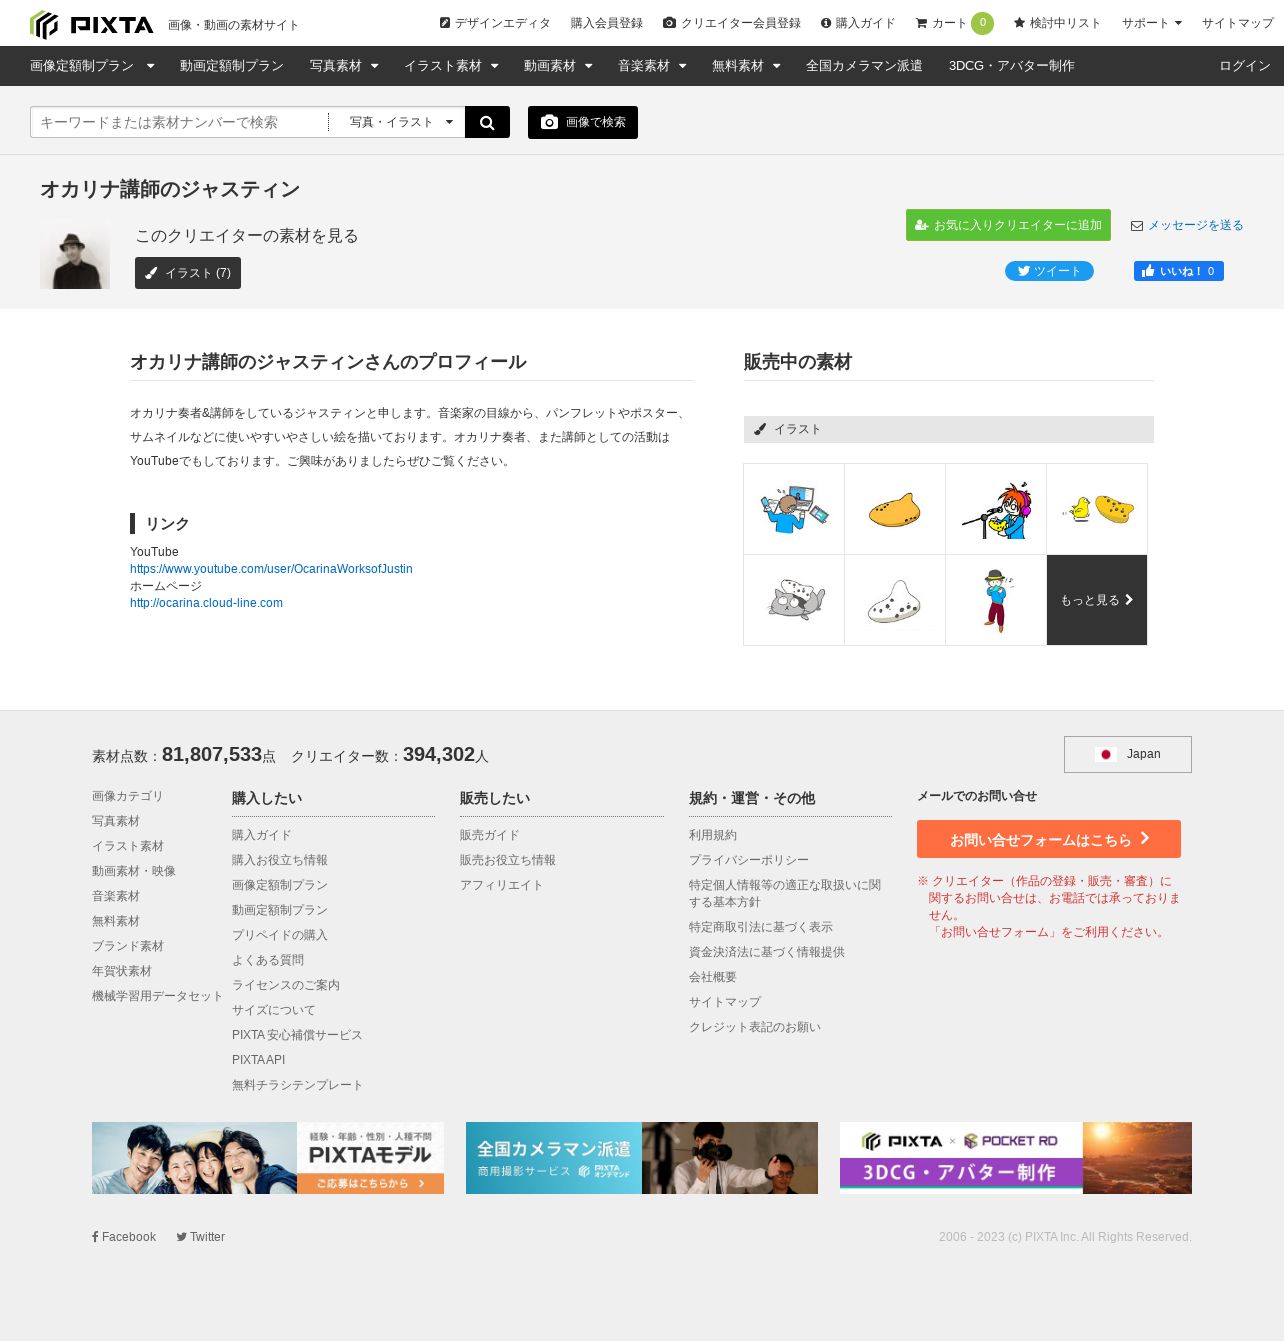Click the keyword search input field
The height and width of the screenshot is (1341, 1284).
180,122
